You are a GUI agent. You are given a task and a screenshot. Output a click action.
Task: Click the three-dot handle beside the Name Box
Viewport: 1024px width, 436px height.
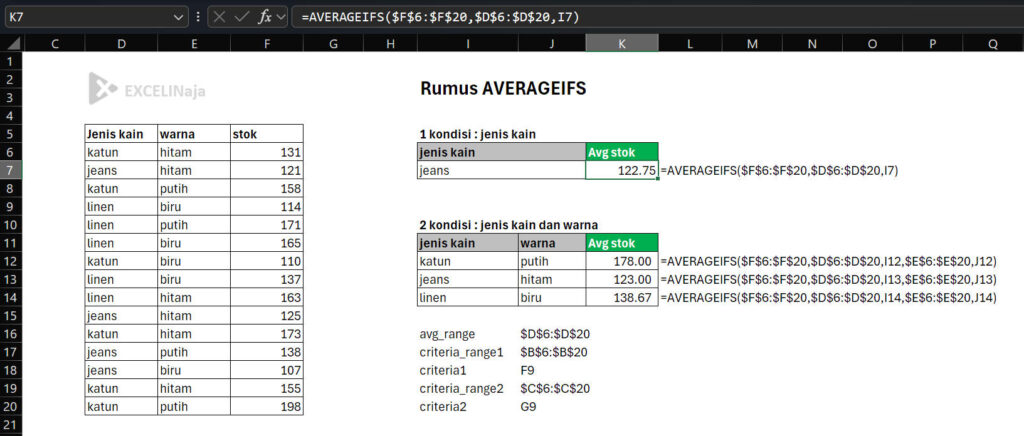(198, 18)
